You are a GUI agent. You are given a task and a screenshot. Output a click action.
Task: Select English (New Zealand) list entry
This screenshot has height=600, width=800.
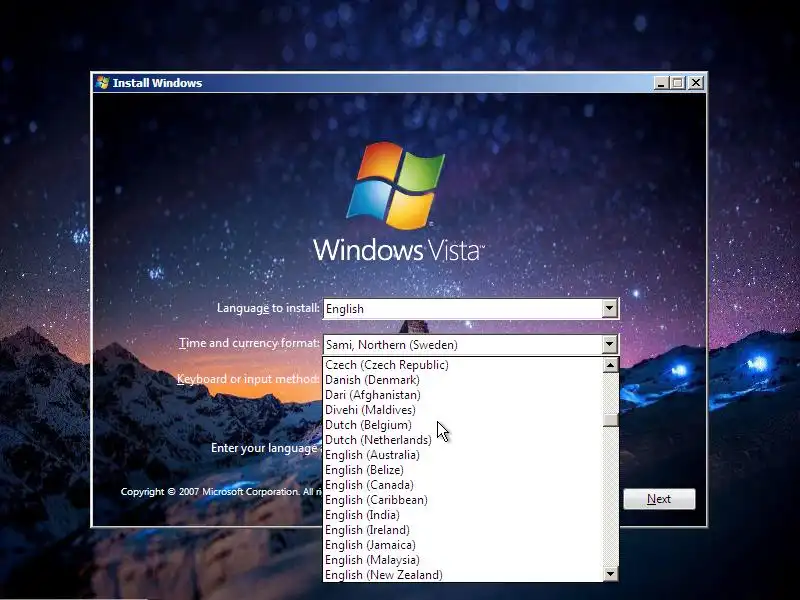pos(463,575)
